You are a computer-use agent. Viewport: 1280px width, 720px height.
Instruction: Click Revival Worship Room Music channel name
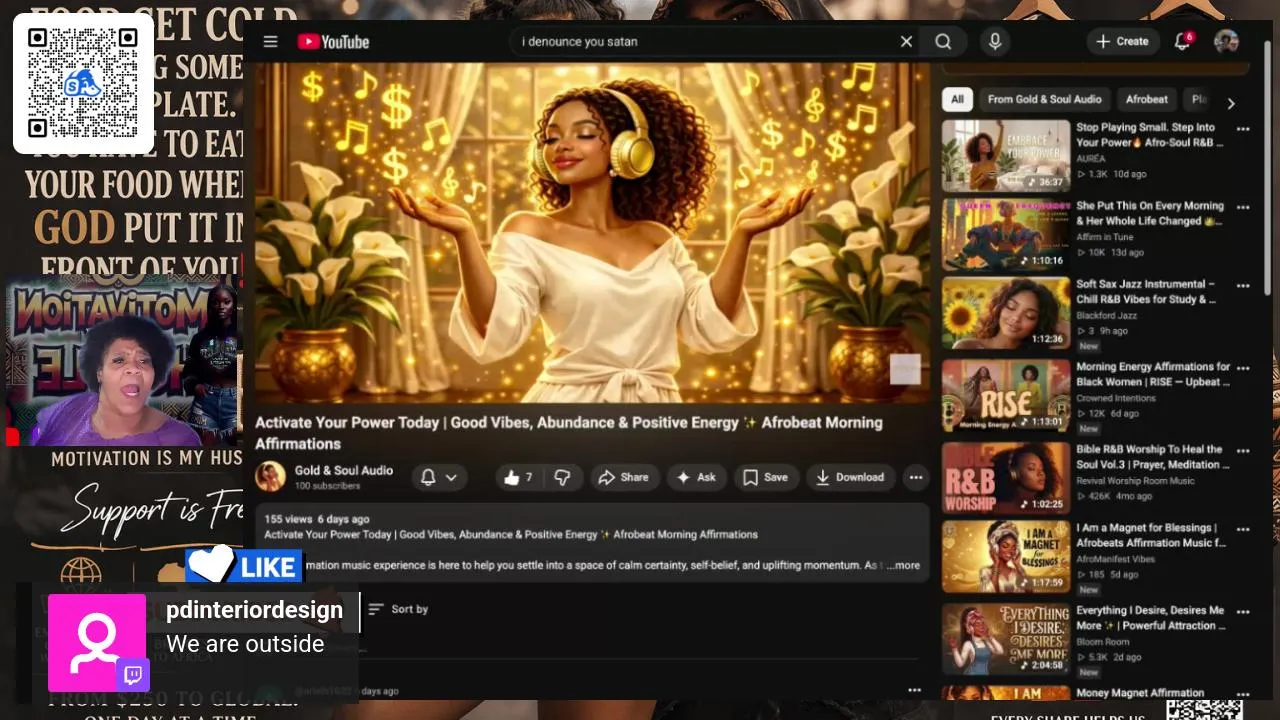(x=1135, y=481)
